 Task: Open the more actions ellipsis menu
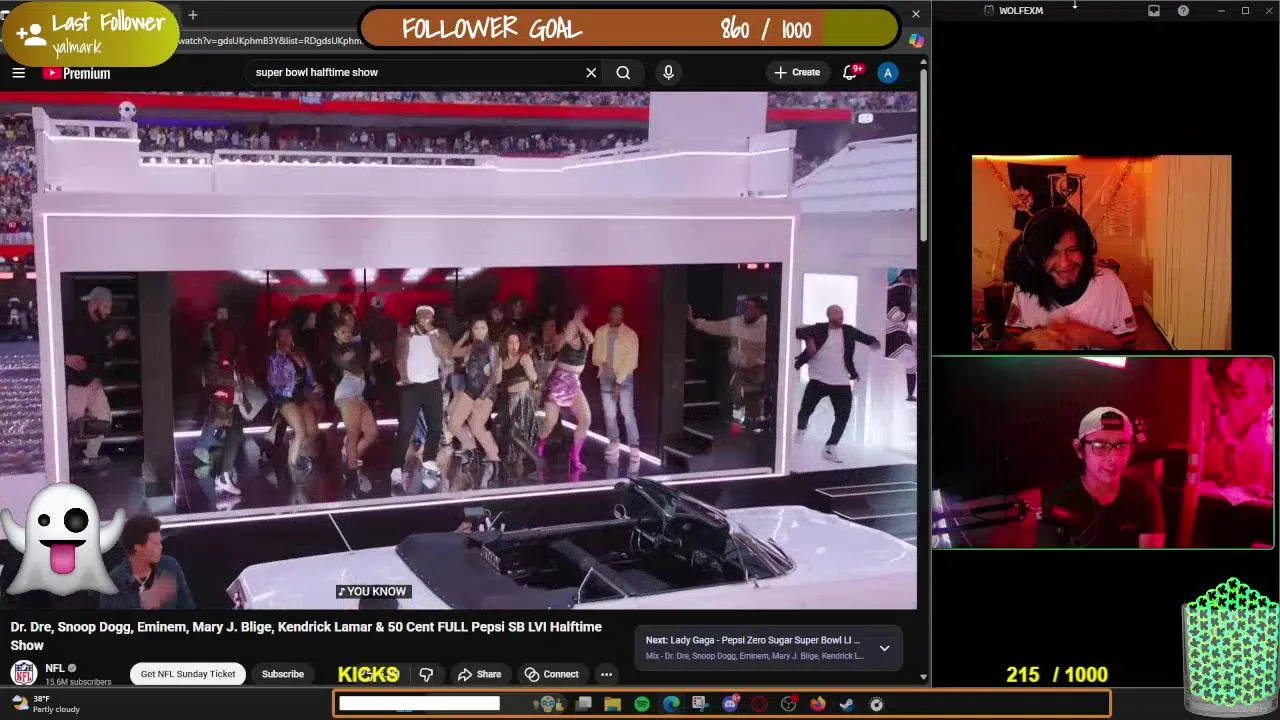click(x=606, y=674)
